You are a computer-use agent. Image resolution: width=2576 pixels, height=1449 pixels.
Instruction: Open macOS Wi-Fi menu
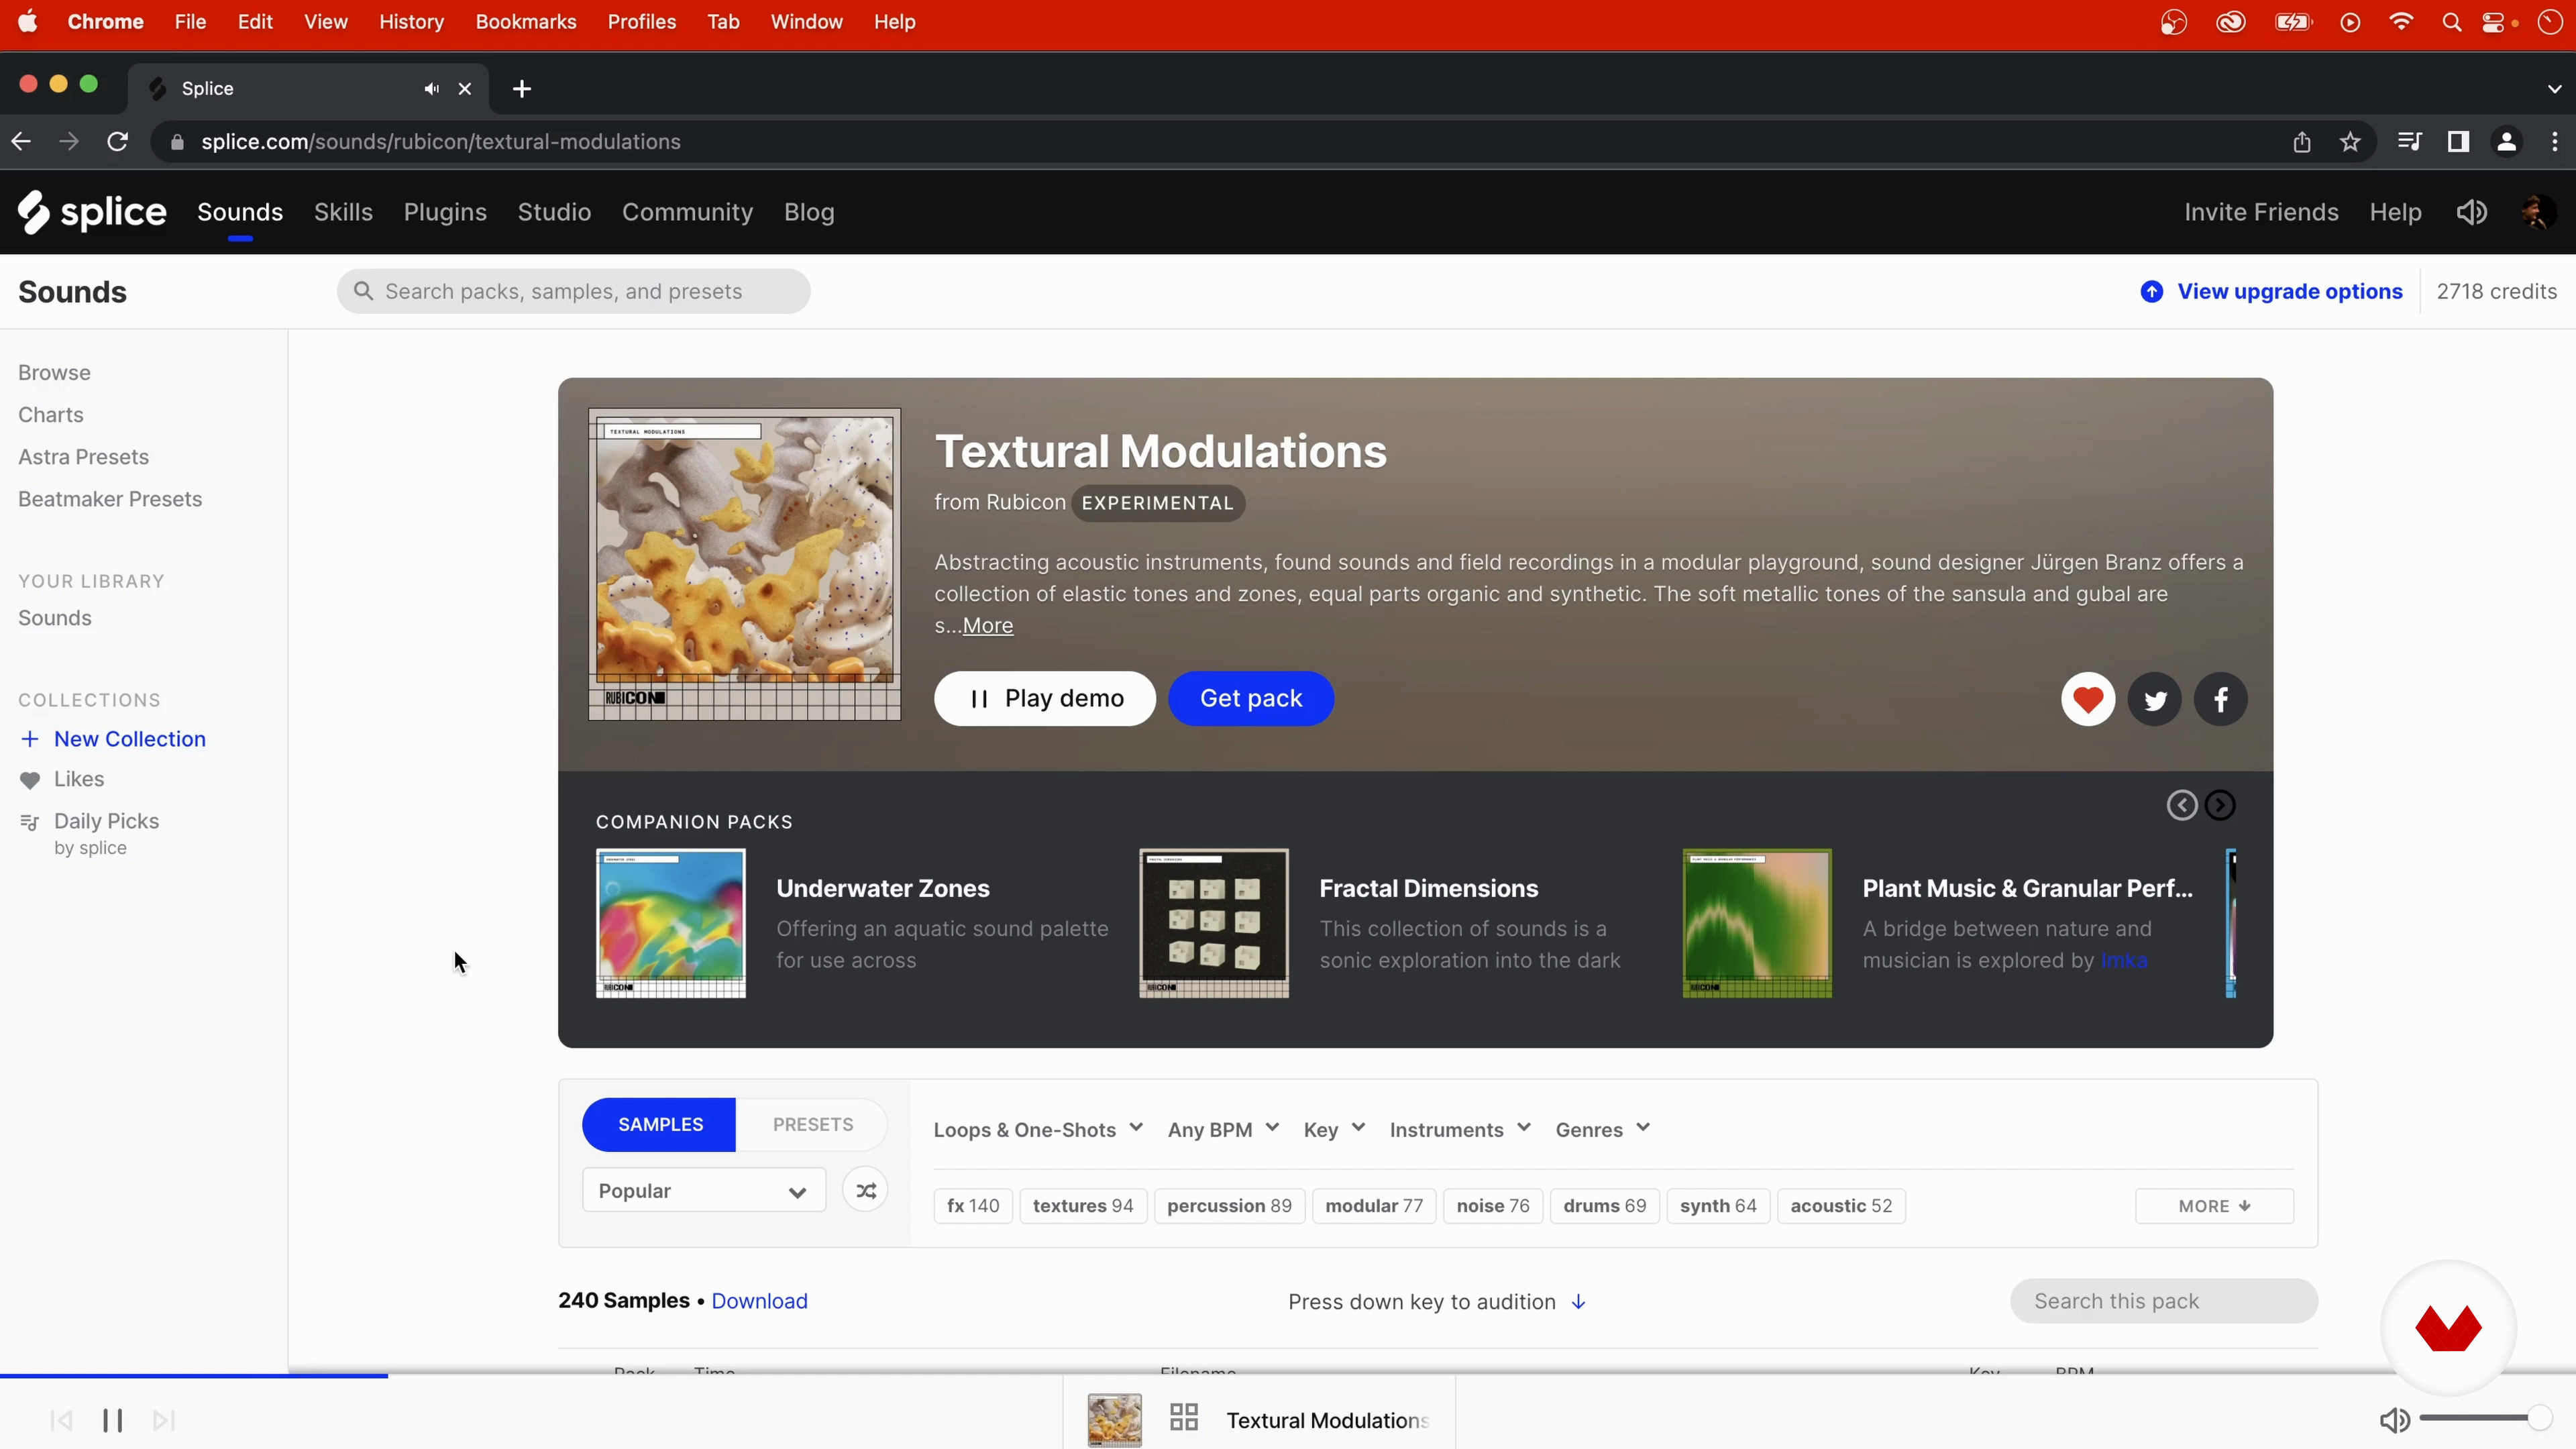[x=2401, y=22]
